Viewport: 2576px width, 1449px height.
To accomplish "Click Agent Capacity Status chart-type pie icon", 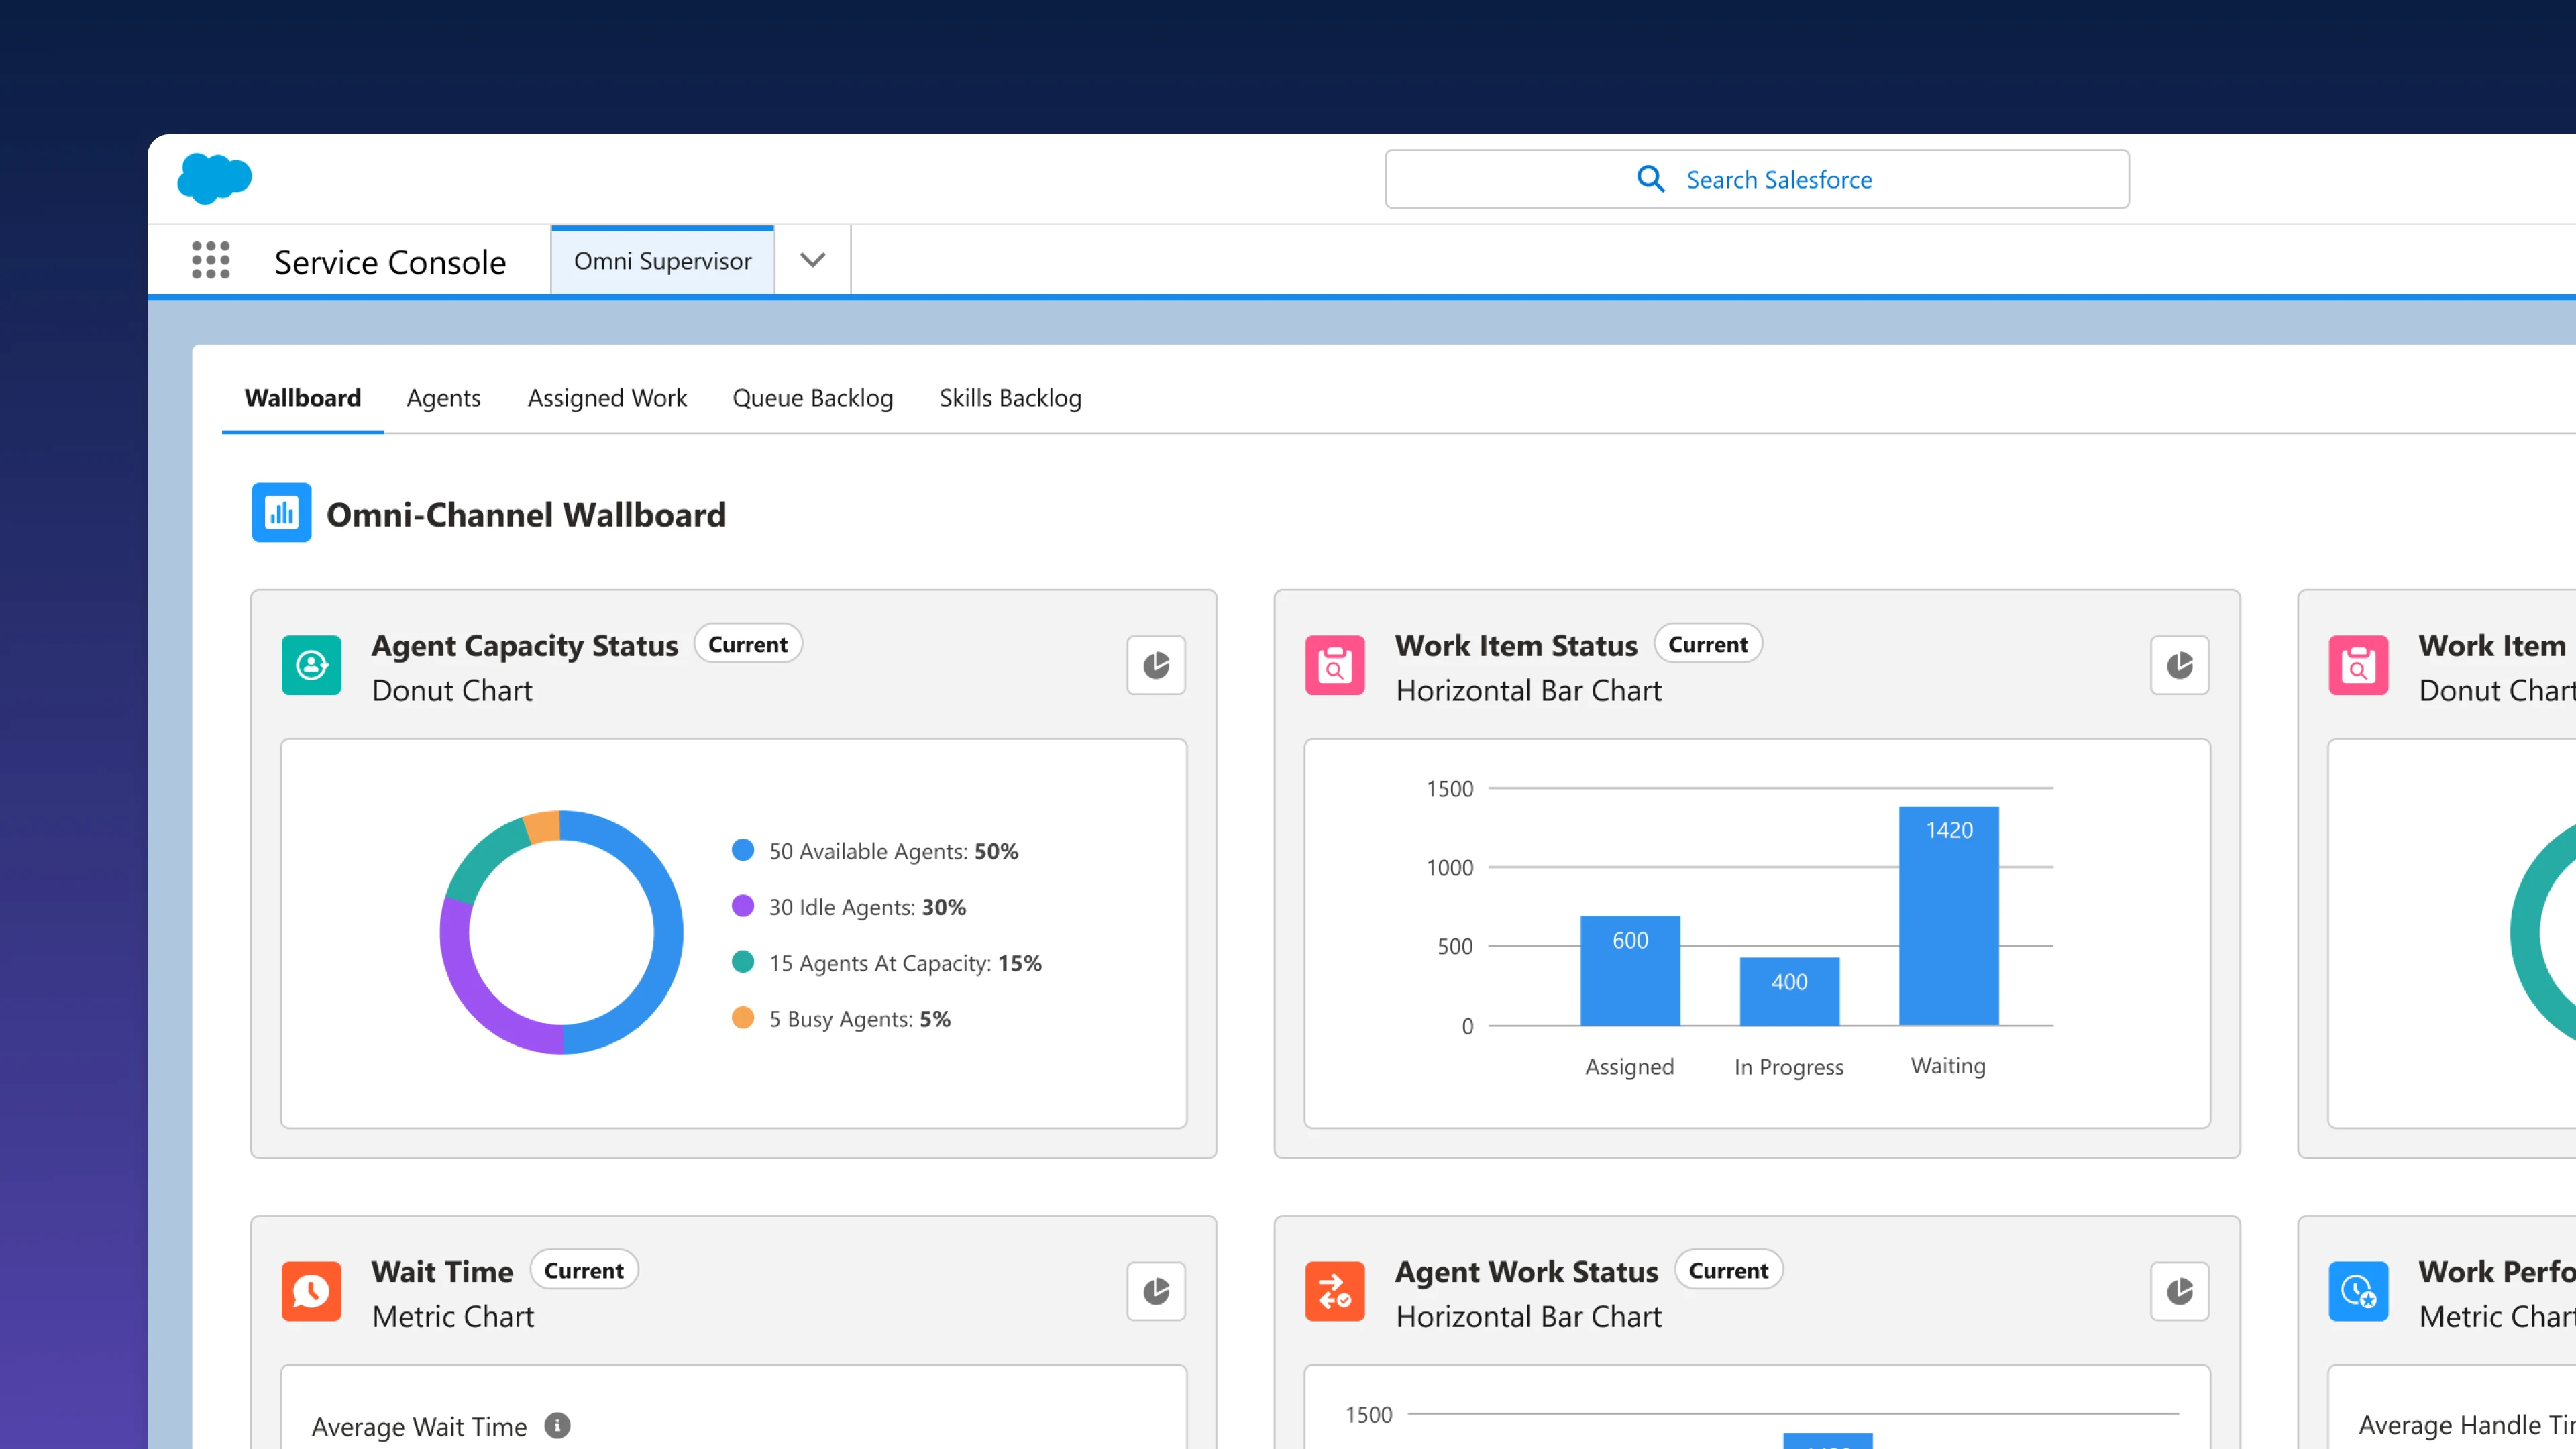I will (x=1156, y=665).
